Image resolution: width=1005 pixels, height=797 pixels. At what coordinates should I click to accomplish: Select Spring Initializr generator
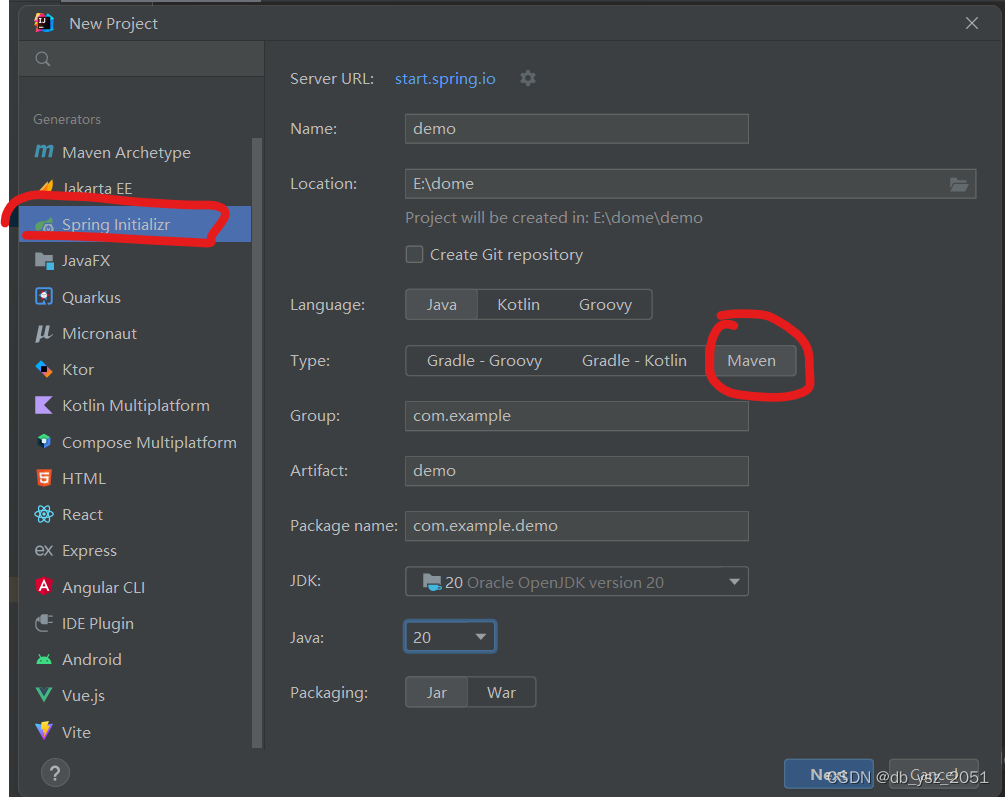coord(135,224)
